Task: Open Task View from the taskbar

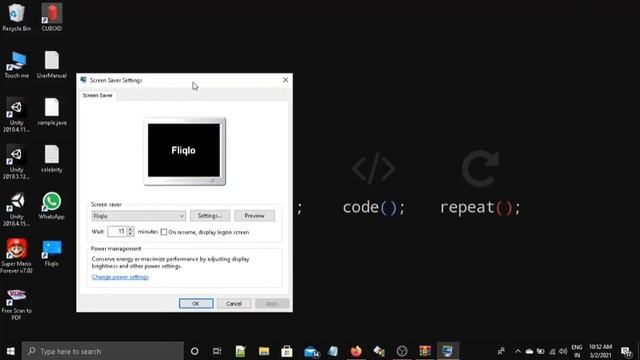Action: [217, 351]
